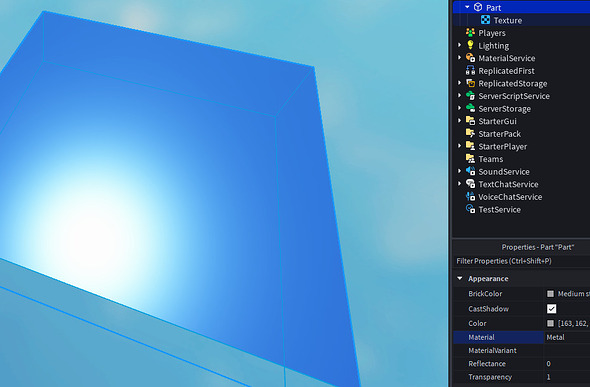
Task: Click the TextChatService icon
Action: pos(470,184)
